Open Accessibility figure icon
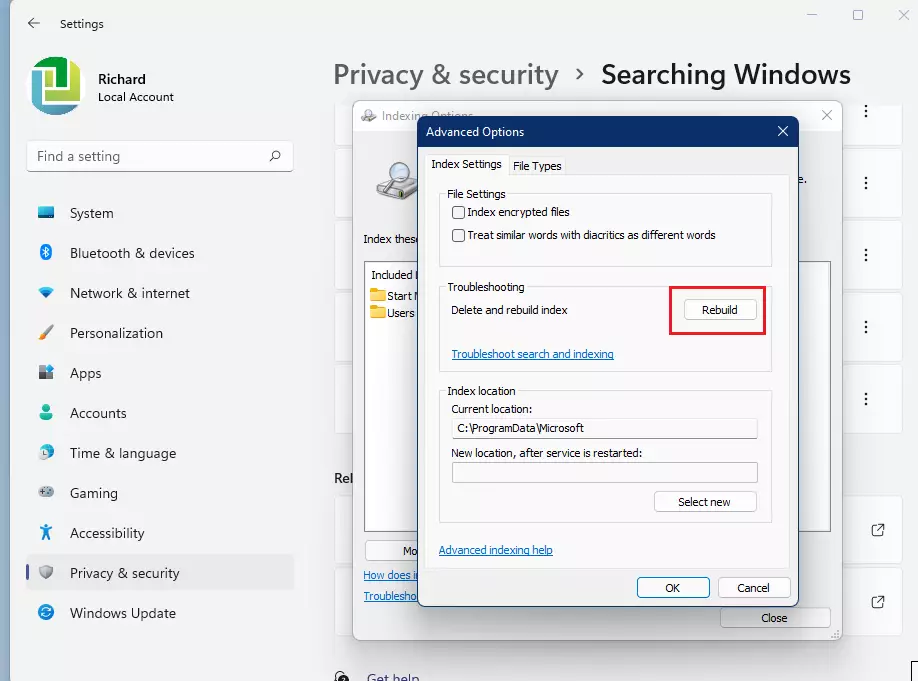 pyautogui.click(x=46, y=532)
